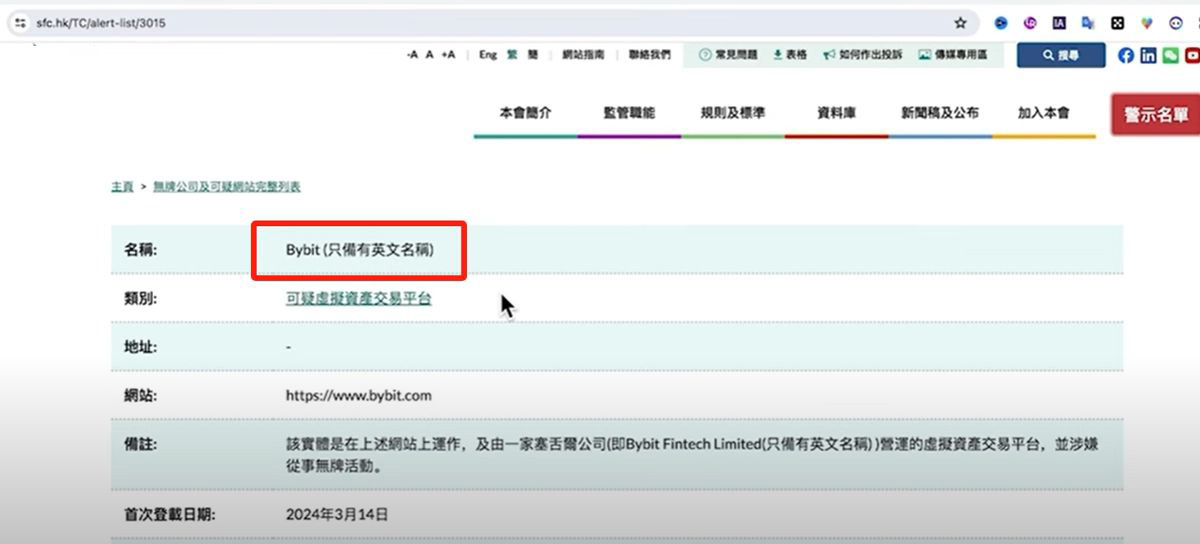The height and width of the screenshot is (544, 1200).
Task: Go to 主頁 breadcrumb link
Action: (122, 187)
